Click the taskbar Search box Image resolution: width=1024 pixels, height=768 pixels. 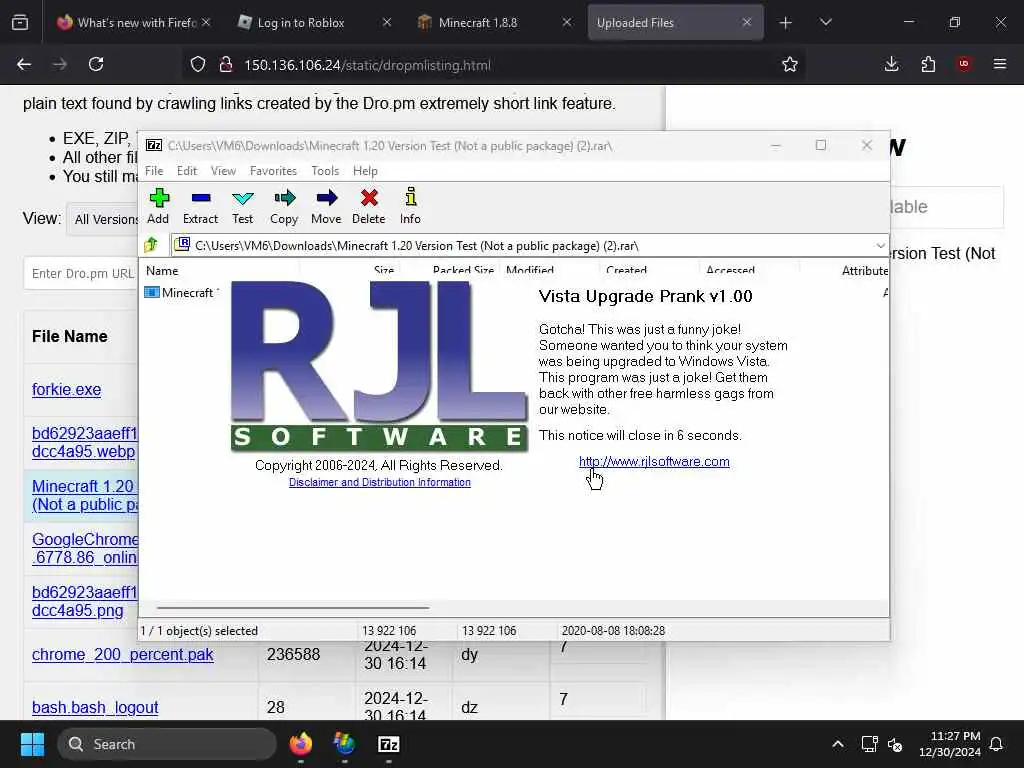tap(167, 744)
